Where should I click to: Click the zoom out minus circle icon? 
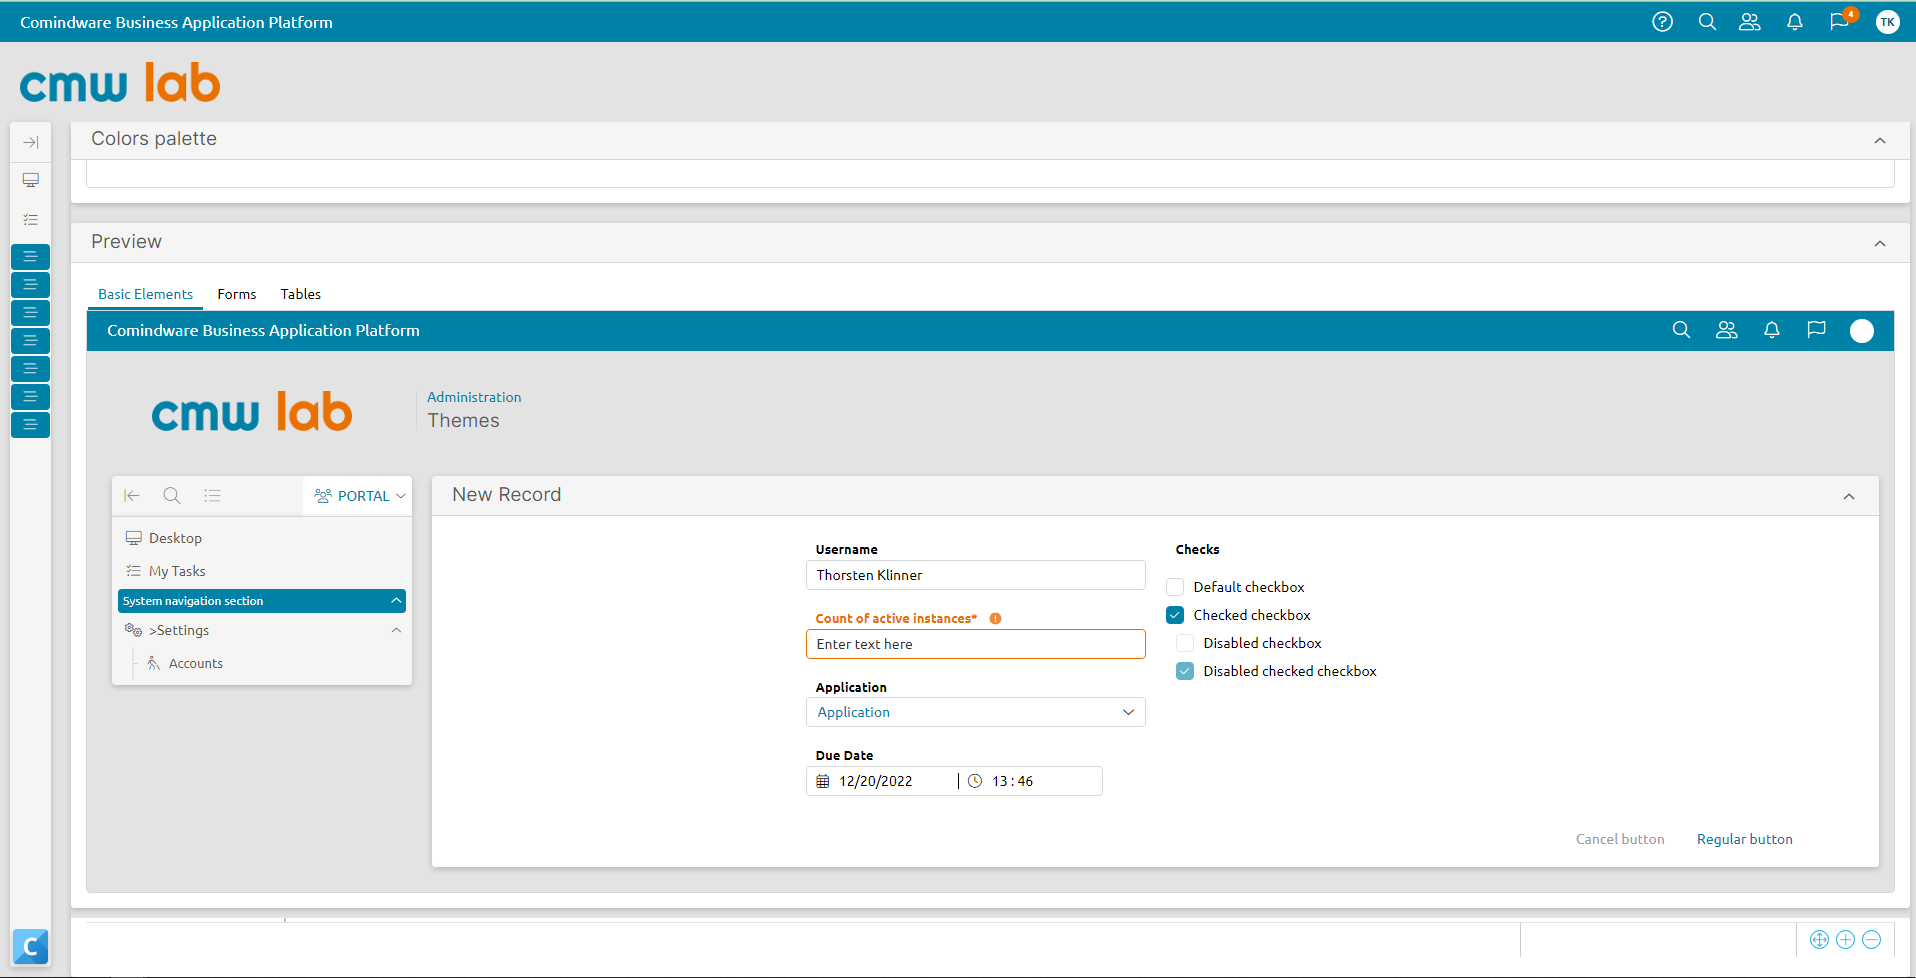1872,939
